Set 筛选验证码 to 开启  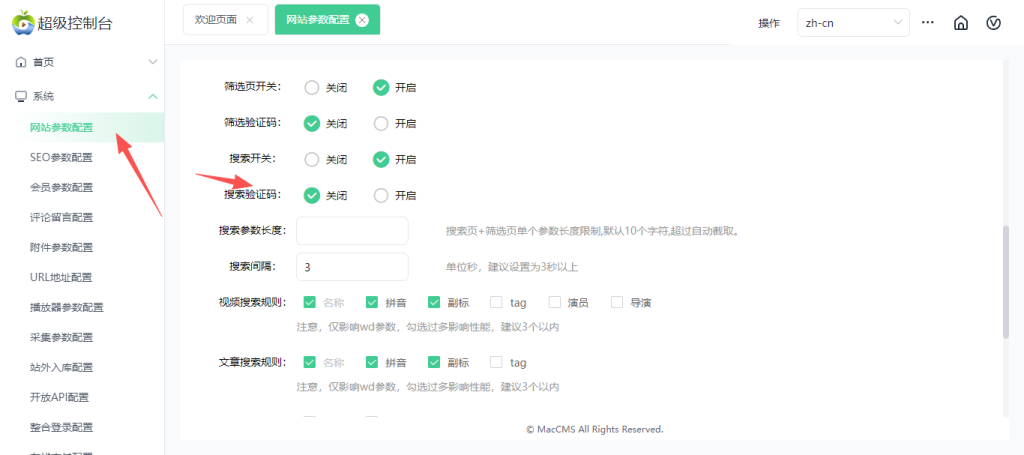(381, 123)
